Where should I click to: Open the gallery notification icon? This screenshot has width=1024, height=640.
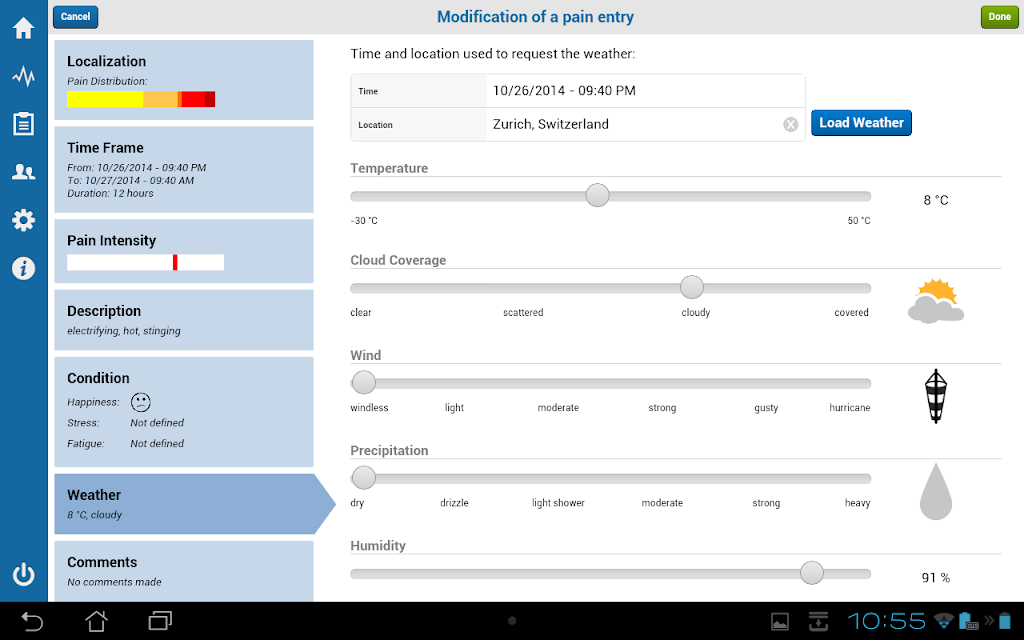click(x=780, y=622)
